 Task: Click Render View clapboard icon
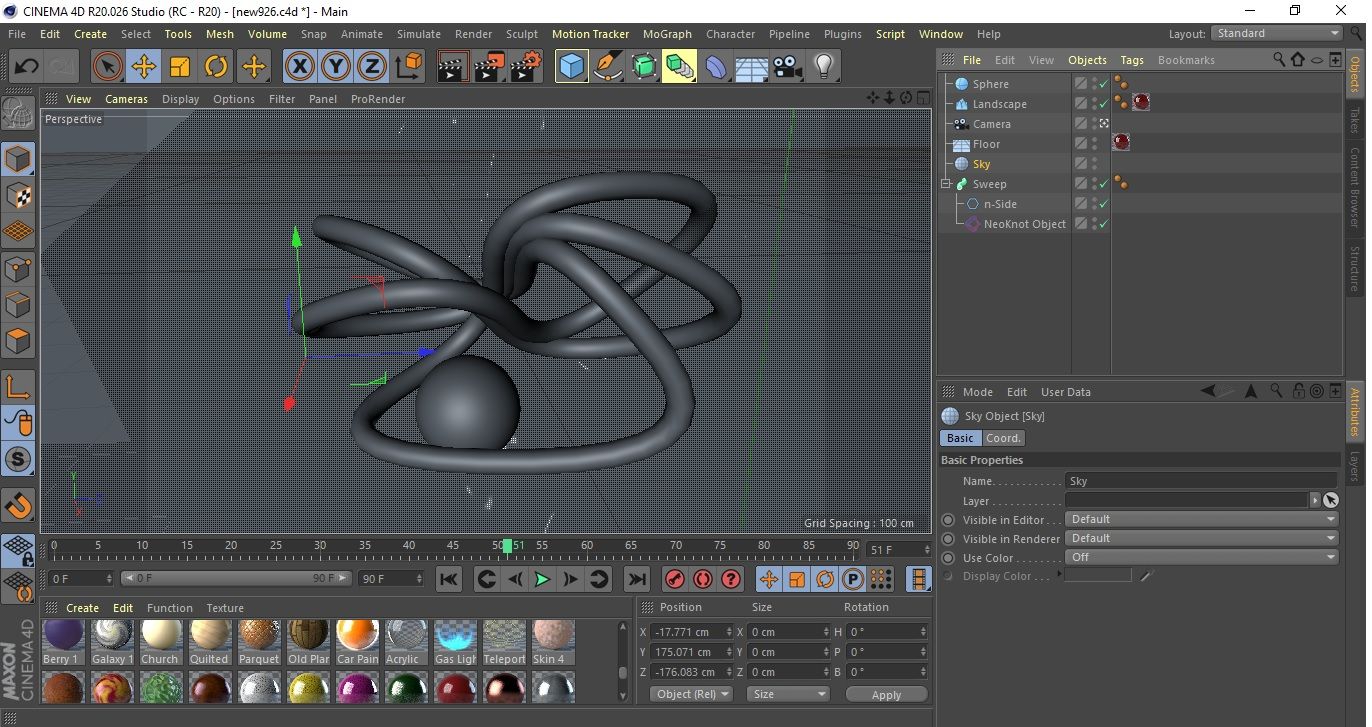(x=453, y=67)
